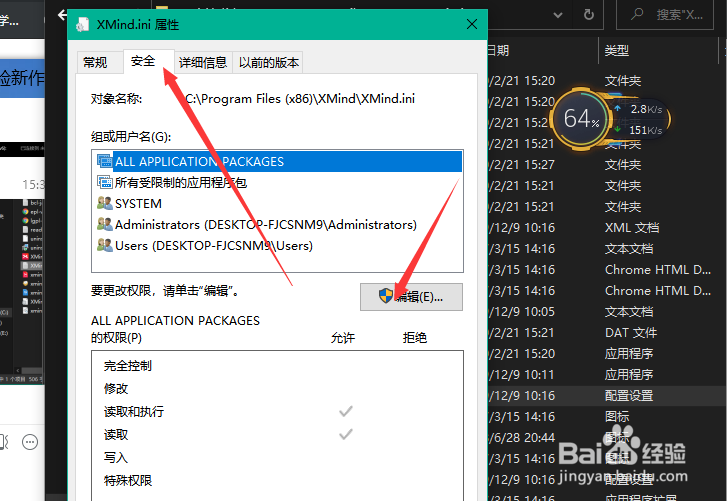Image resolution: width=727 pixels, height=501 pixels.
Task: Select 所有受限制的应用程序包 entry
Action: tap(277, 183)
